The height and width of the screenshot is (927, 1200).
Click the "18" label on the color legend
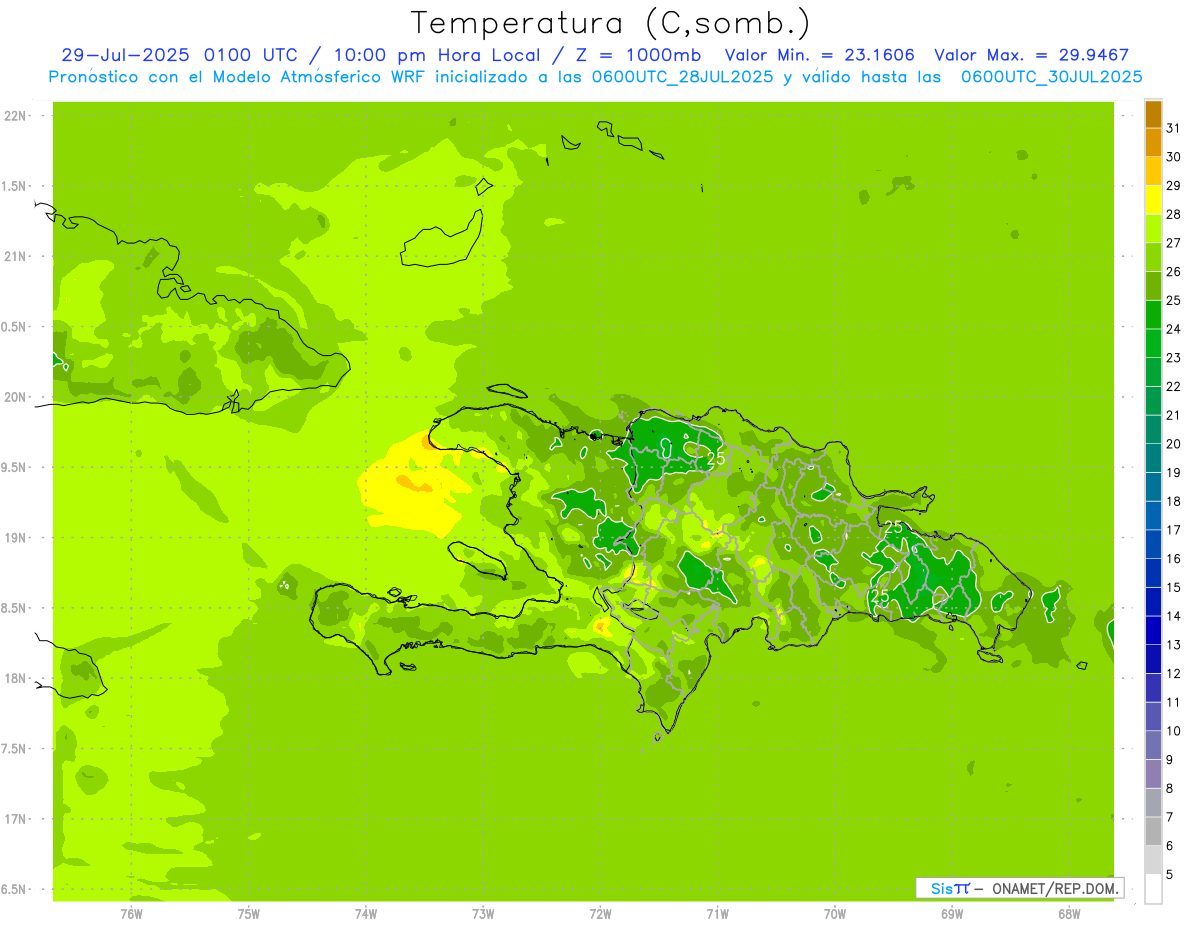pyautogui.click(x=1173, y=502)
